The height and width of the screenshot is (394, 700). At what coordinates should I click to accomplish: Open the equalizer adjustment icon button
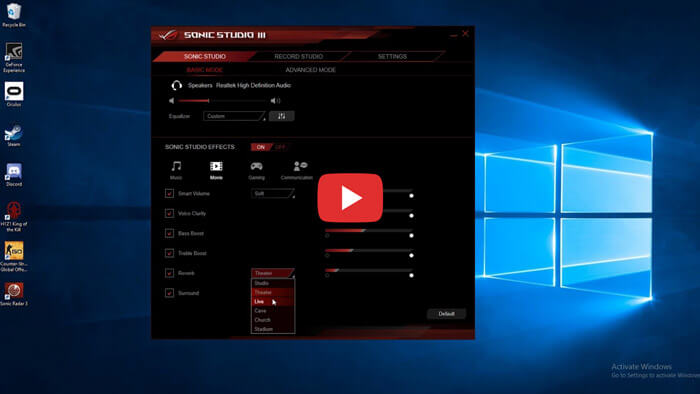(x=281, y=116)
